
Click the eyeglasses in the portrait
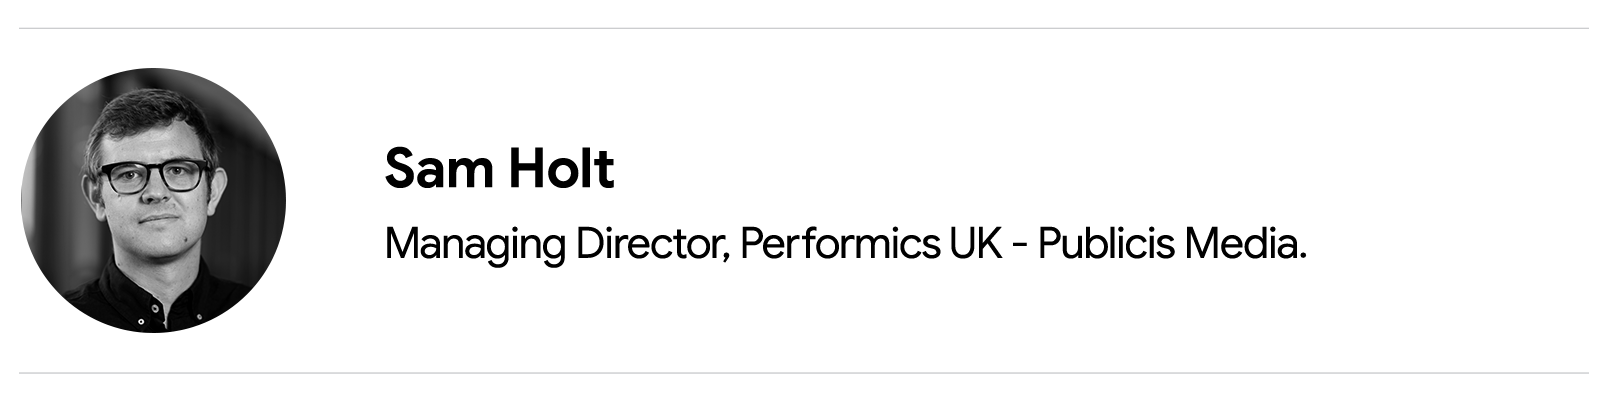pyautogui.click(x=153, y=176)
